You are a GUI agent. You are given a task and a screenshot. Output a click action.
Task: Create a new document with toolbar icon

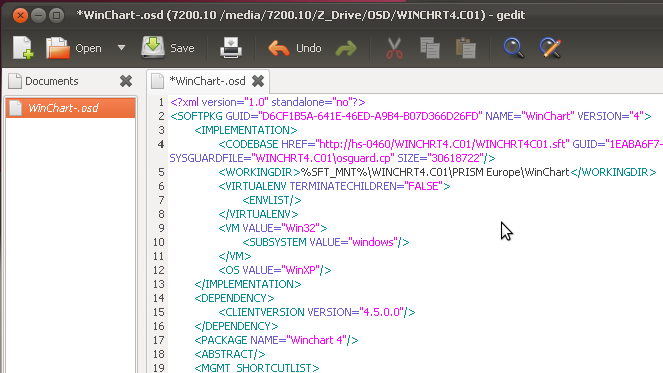(x=23, y=48)
